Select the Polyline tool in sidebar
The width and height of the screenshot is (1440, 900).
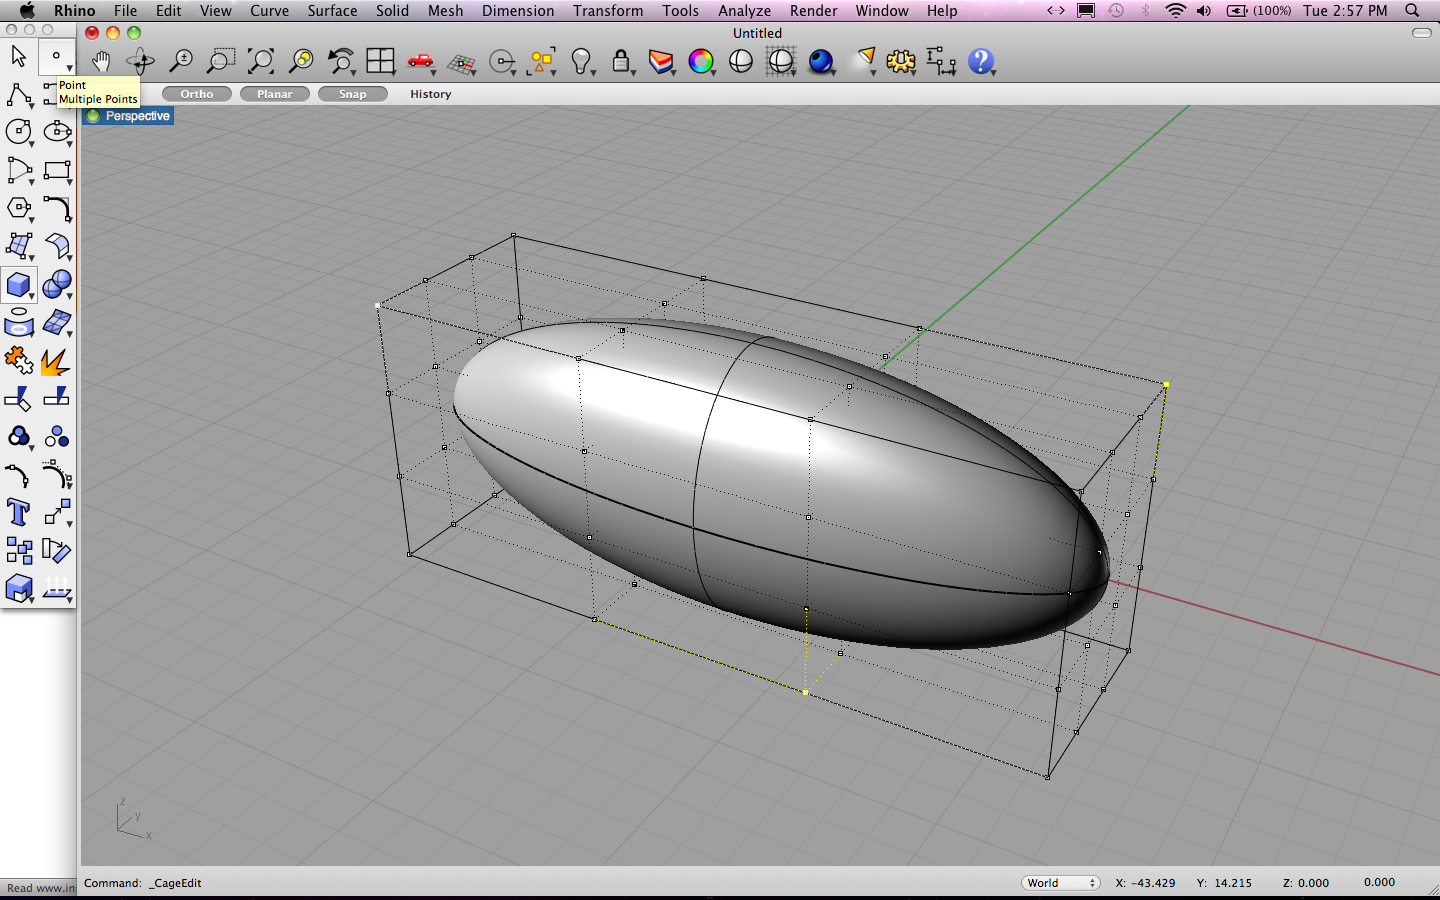point(19,95)
